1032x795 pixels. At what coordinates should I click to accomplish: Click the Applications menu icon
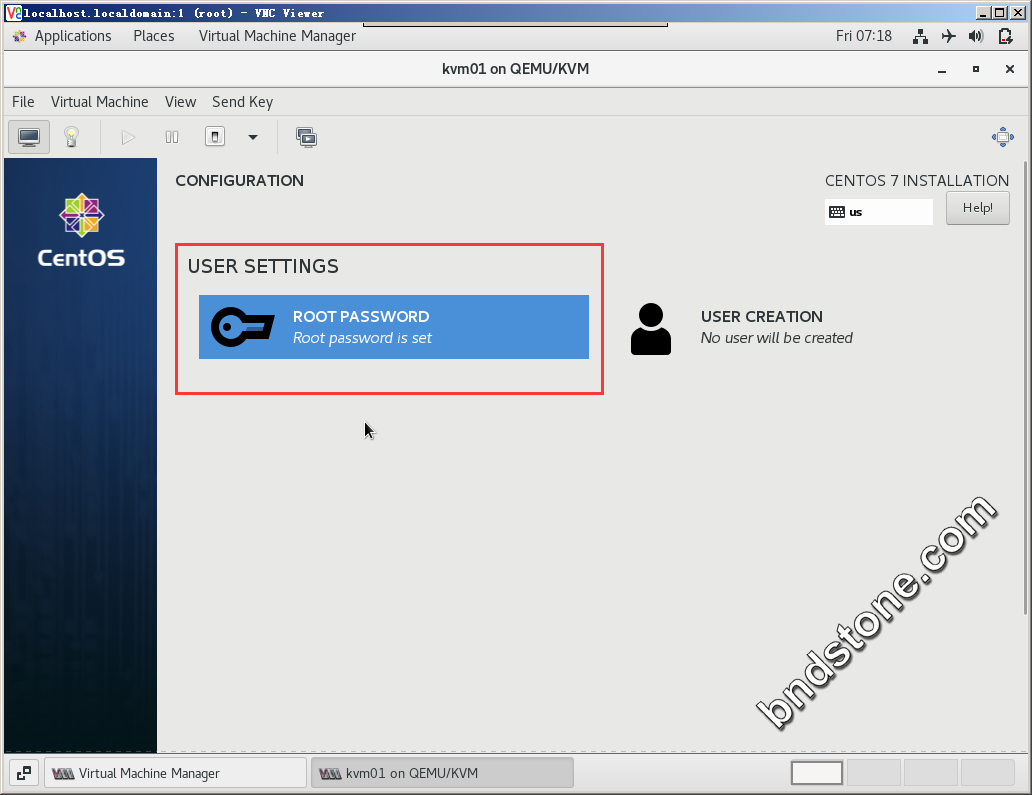tap(19, 36)
